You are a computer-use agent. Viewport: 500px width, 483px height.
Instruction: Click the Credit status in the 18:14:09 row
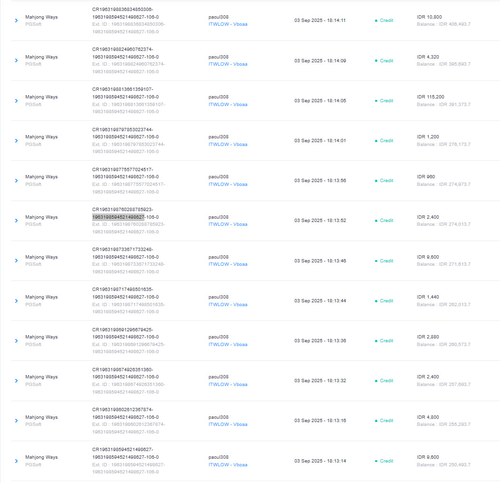pyautogui.click(x=386, y=61)
